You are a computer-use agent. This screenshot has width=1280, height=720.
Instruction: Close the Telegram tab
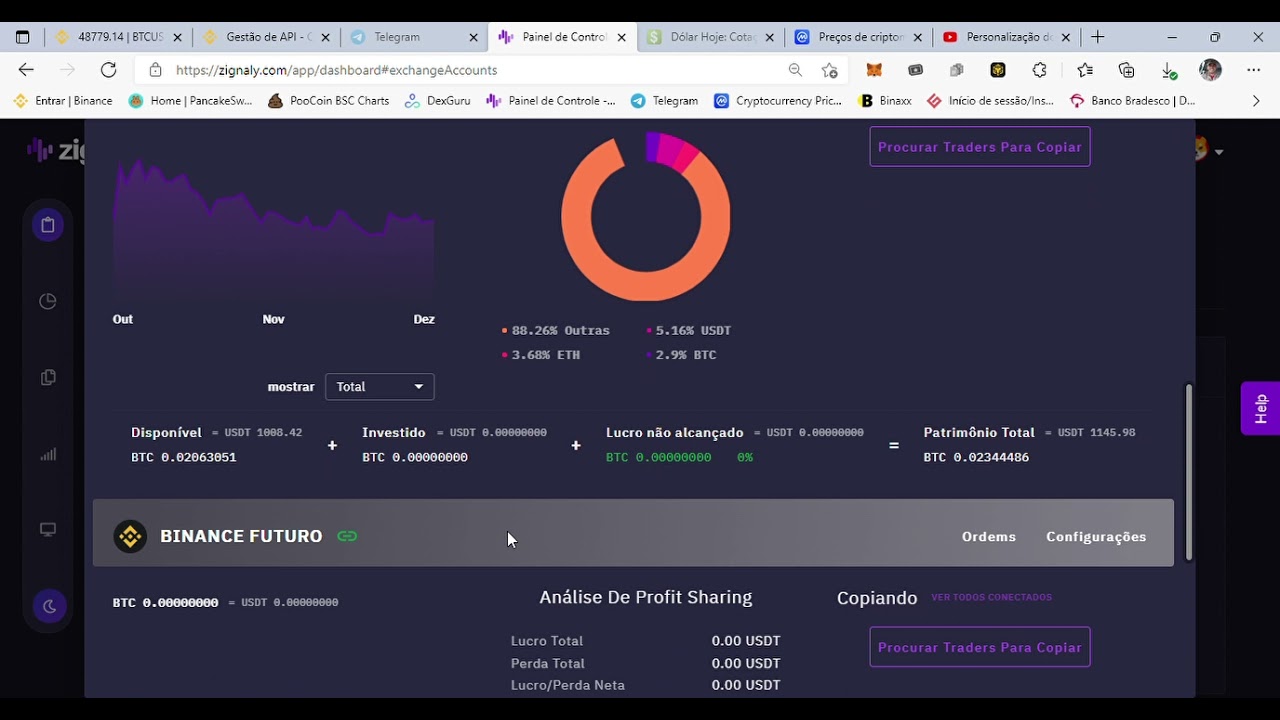point(473,37)
